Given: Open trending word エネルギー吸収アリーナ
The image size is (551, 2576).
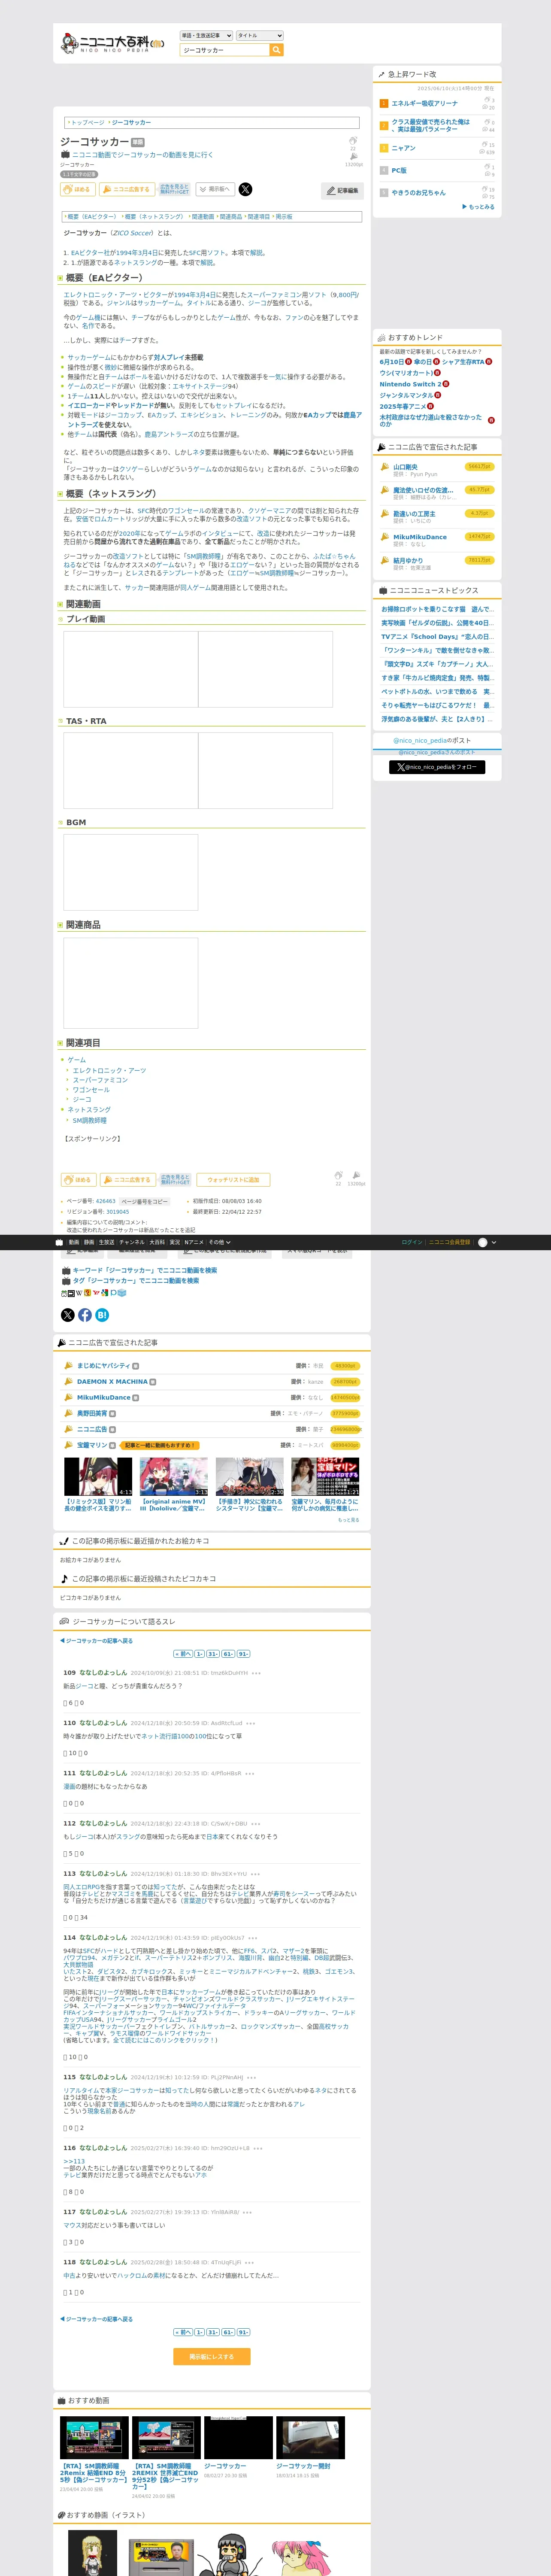Looking at the screenshot, I should coord(424,103).
